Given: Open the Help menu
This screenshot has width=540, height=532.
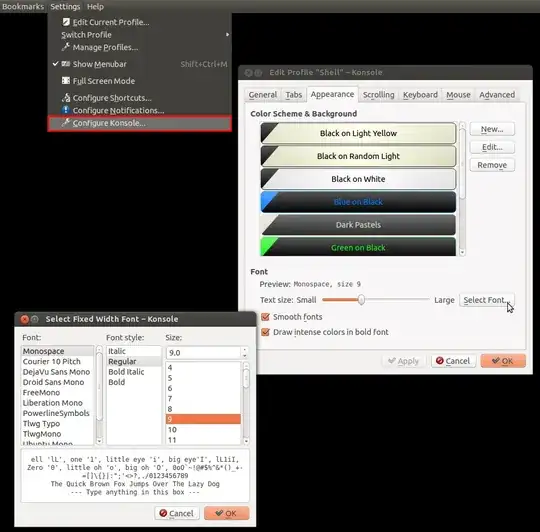Looking at the screenshot, I should pos(95,7).
